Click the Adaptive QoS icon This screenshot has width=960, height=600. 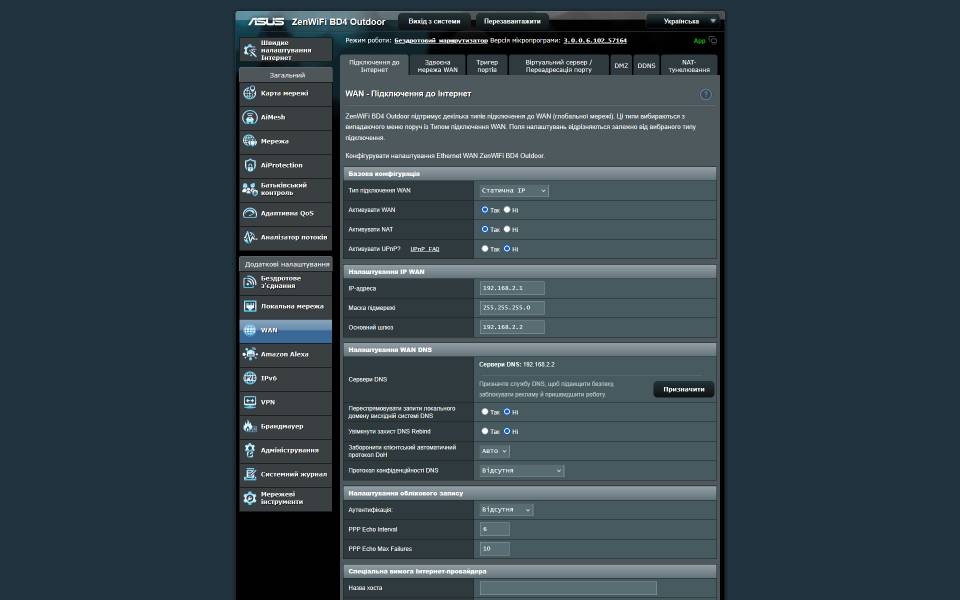[x=250, y=213]
